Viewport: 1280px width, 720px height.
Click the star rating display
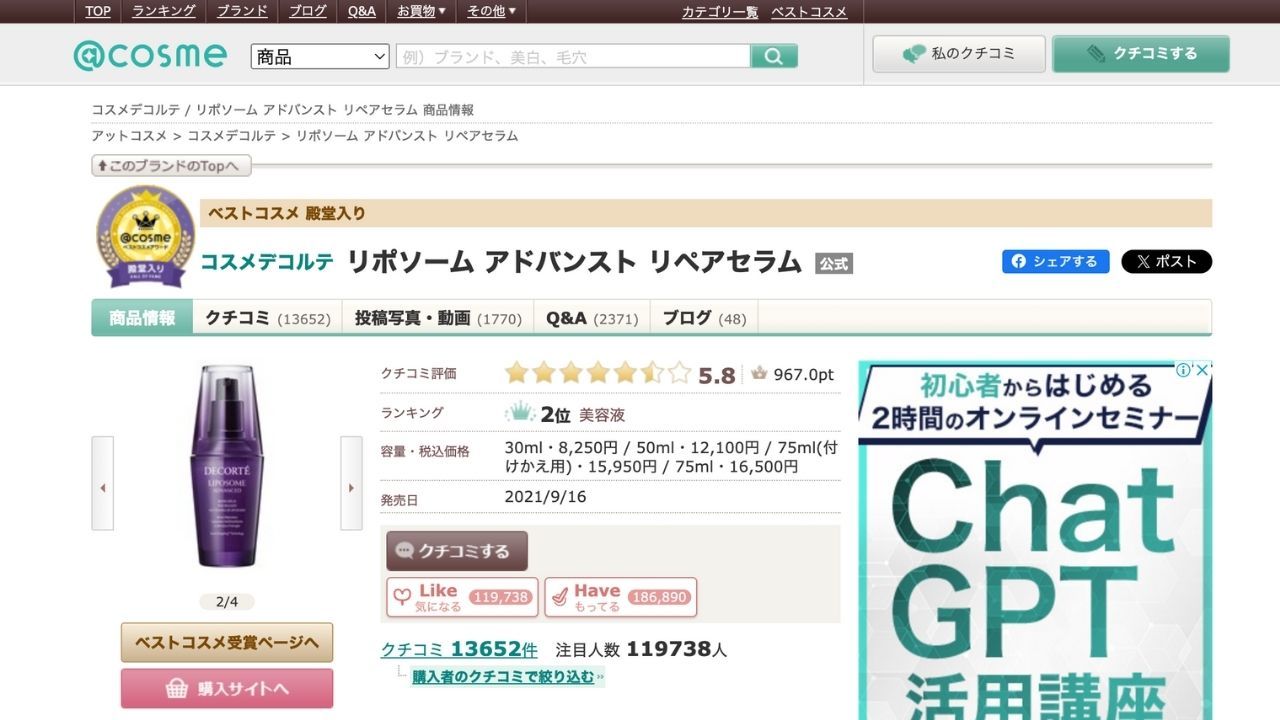tap(598, 374)
